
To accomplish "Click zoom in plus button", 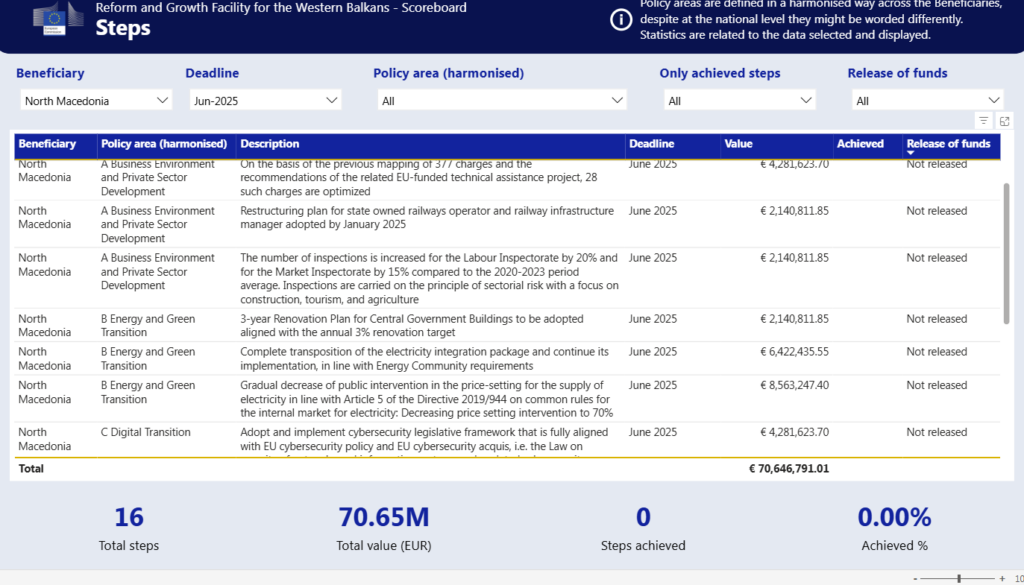I will pyautogui.click(x=1002, y=578).
